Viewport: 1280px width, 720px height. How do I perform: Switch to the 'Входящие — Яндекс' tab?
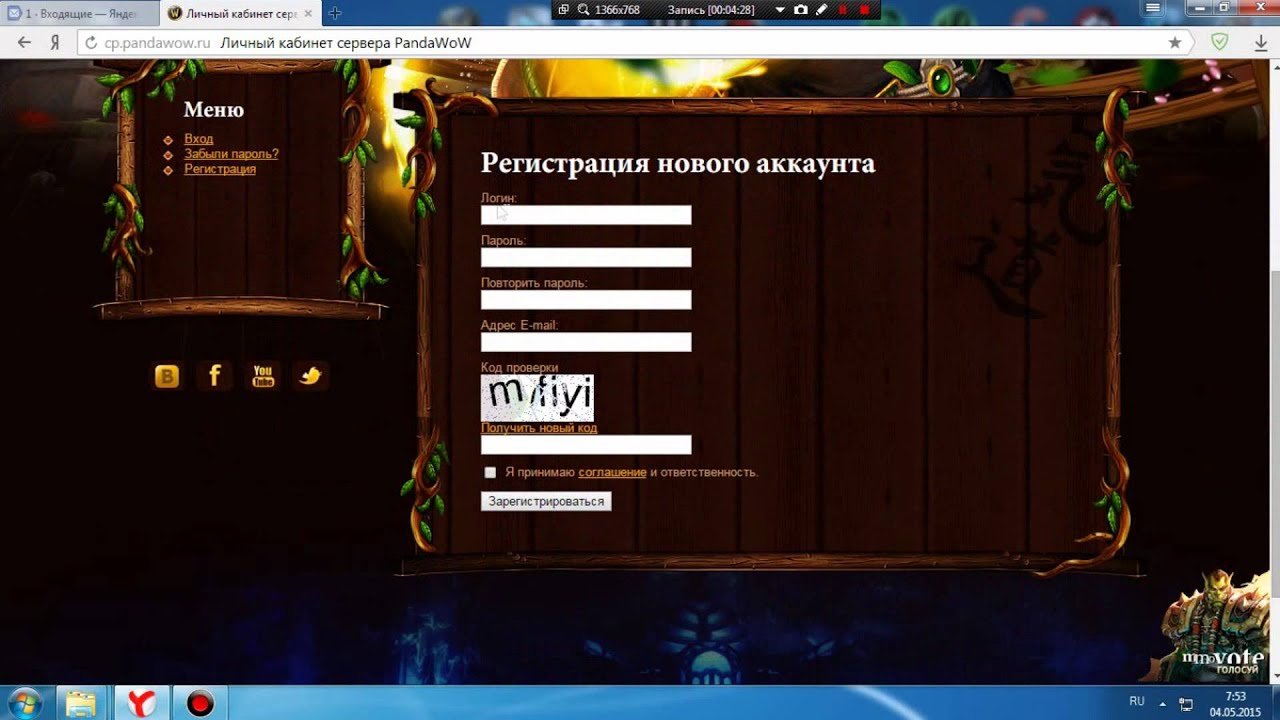80,13
